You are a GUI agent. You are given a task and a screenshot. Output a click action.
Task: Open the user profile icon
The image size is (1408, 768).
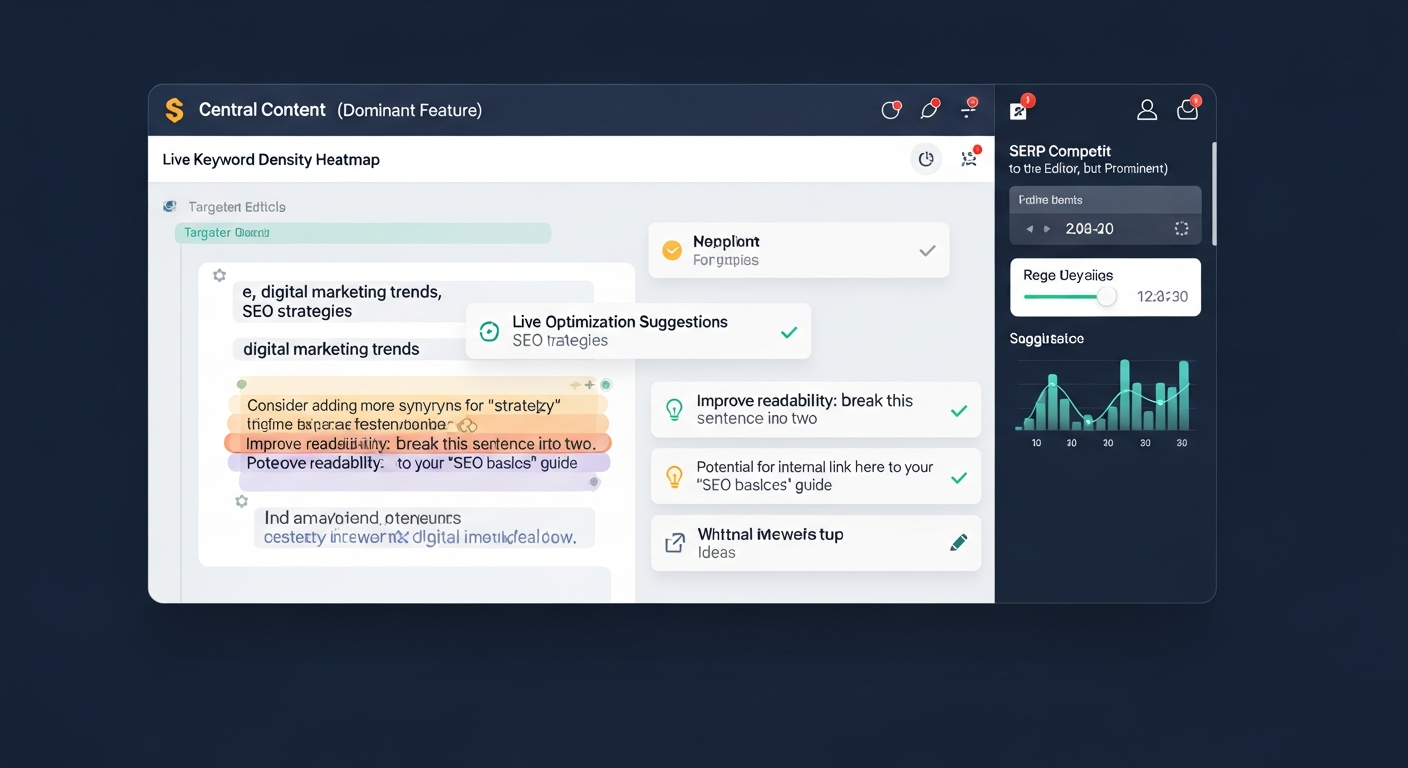click(1147, 110)
